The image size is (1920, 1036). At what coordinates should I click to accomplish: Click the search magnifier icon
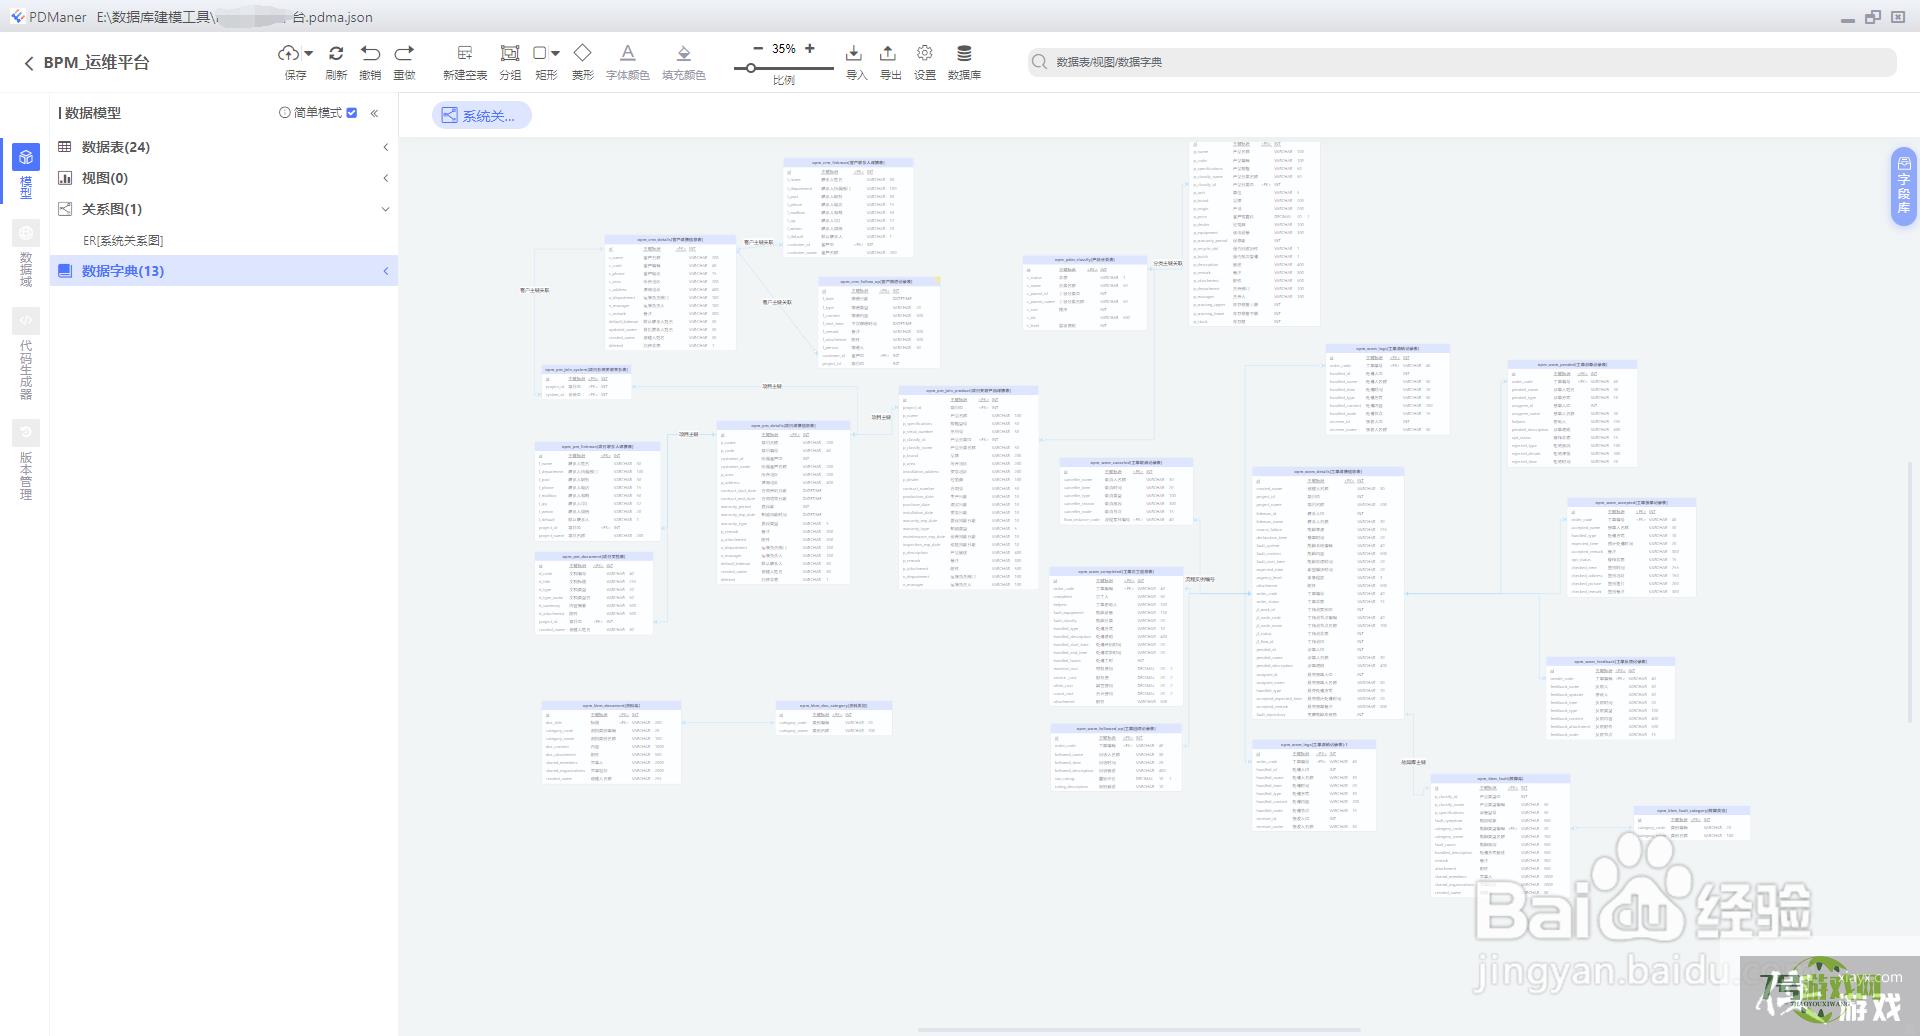click(x=1040, y=62)
